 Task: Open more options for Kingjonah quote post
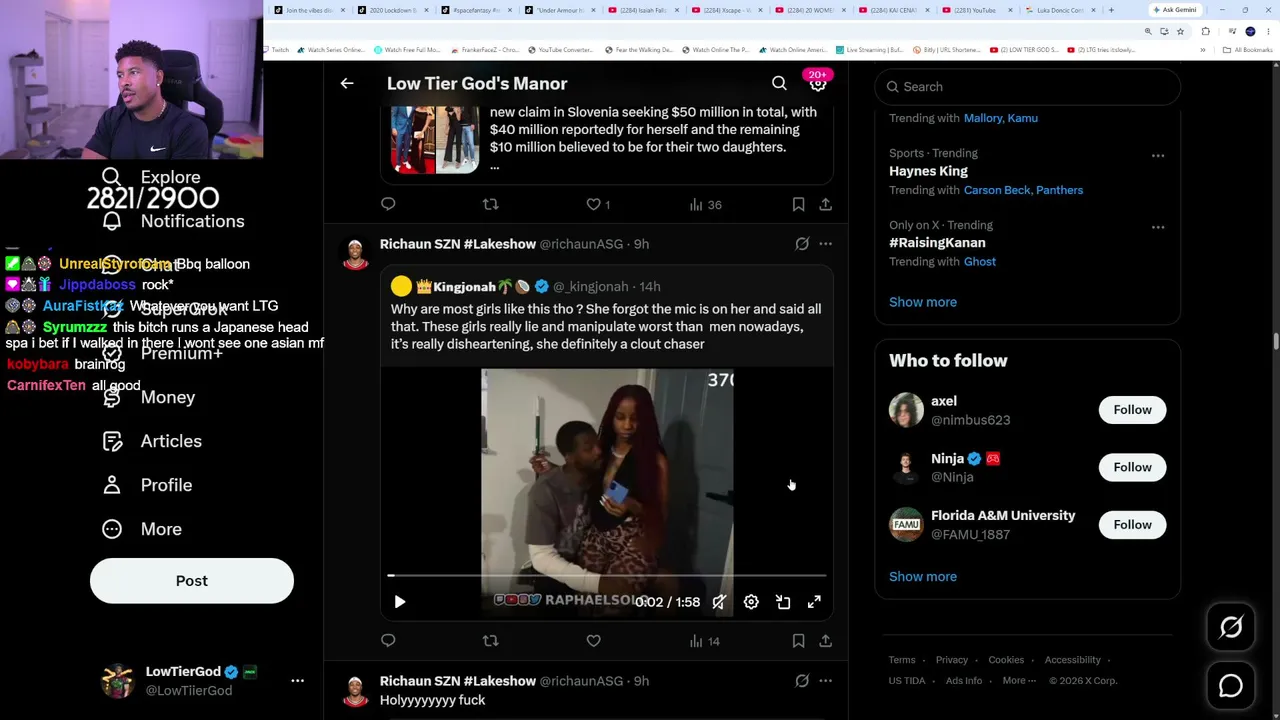pos(825,244)
